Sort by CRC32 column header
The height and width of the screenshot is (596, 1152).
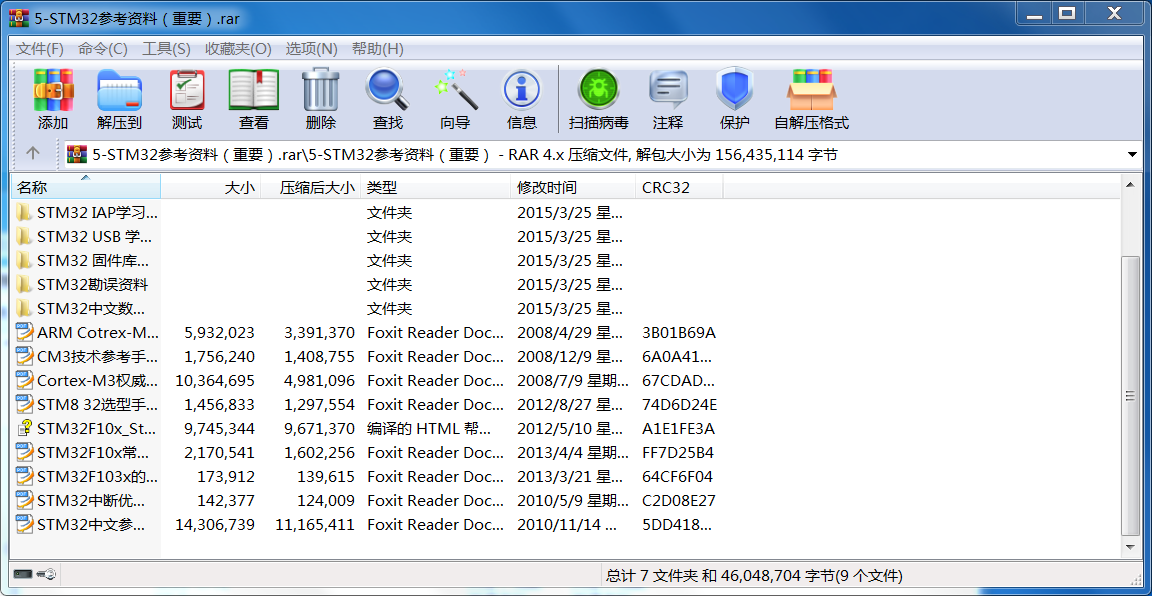point(680,187)
